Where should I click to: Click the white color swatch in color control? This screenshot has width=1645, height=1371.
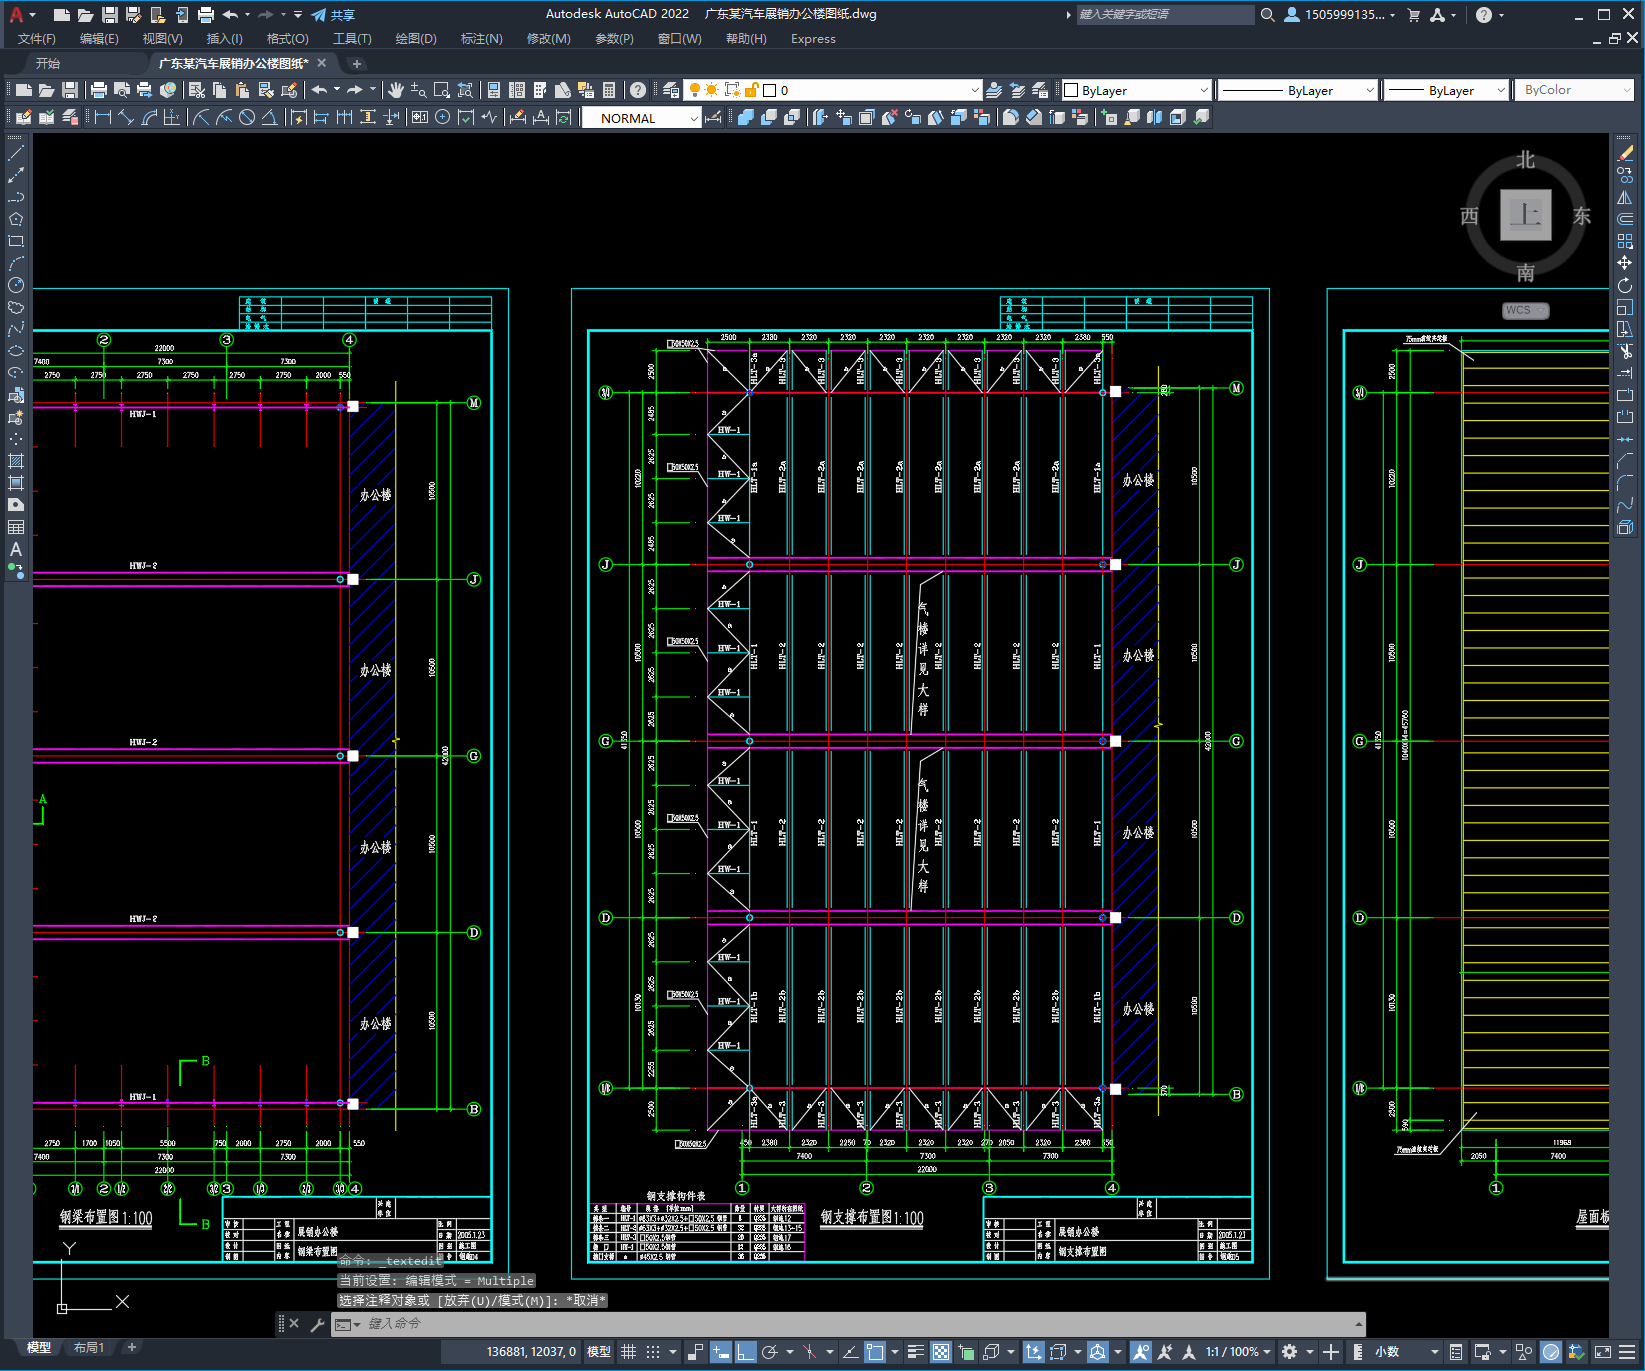[x=1071, y=90]
